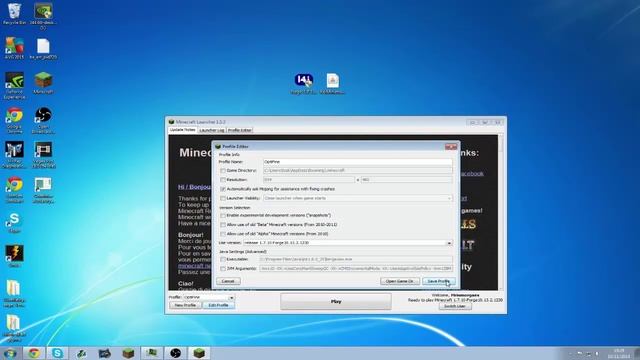Uncheck automatically ask Mojang for crash assistance
Image resolution: width=640 pixels, height=360 pixels.
click(223, 189)
